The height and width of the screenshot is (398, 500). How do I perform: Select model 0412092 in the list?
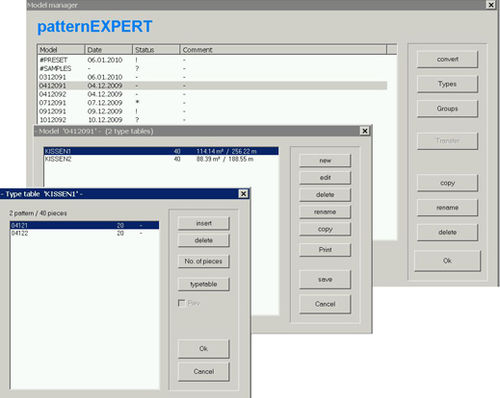click(x=212, y=94)
